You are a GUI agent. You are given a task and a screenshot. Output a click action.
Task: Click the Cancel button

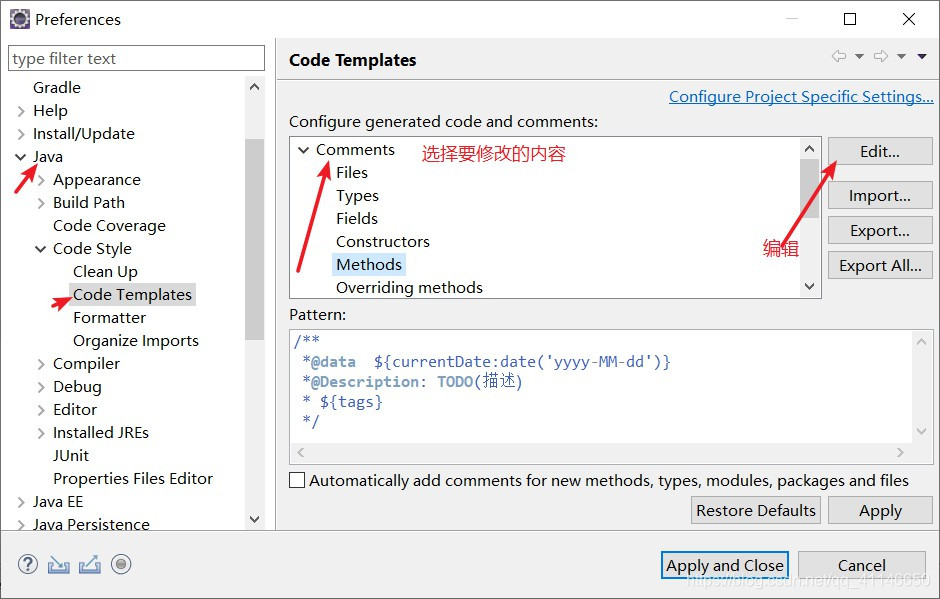tap(861, 565)
